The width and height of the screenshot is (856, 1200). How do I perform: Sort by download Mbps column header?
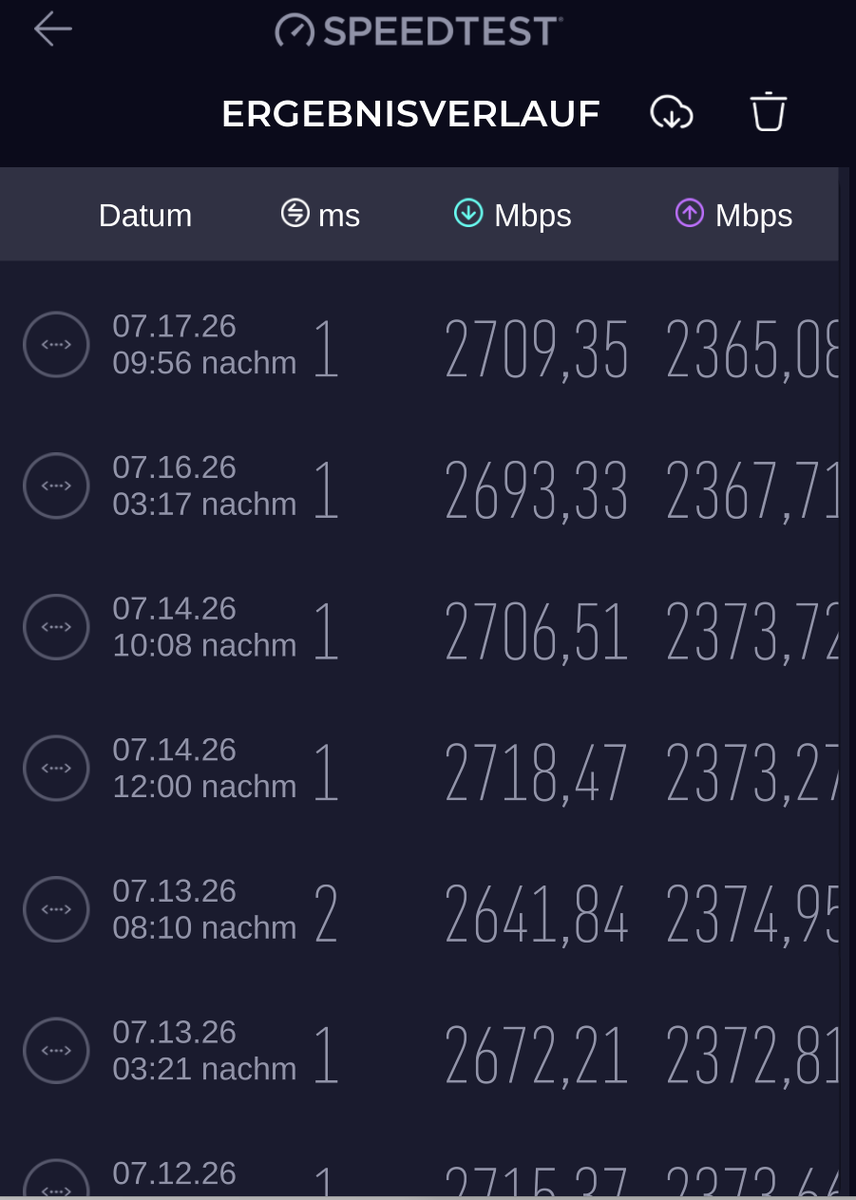513,215
